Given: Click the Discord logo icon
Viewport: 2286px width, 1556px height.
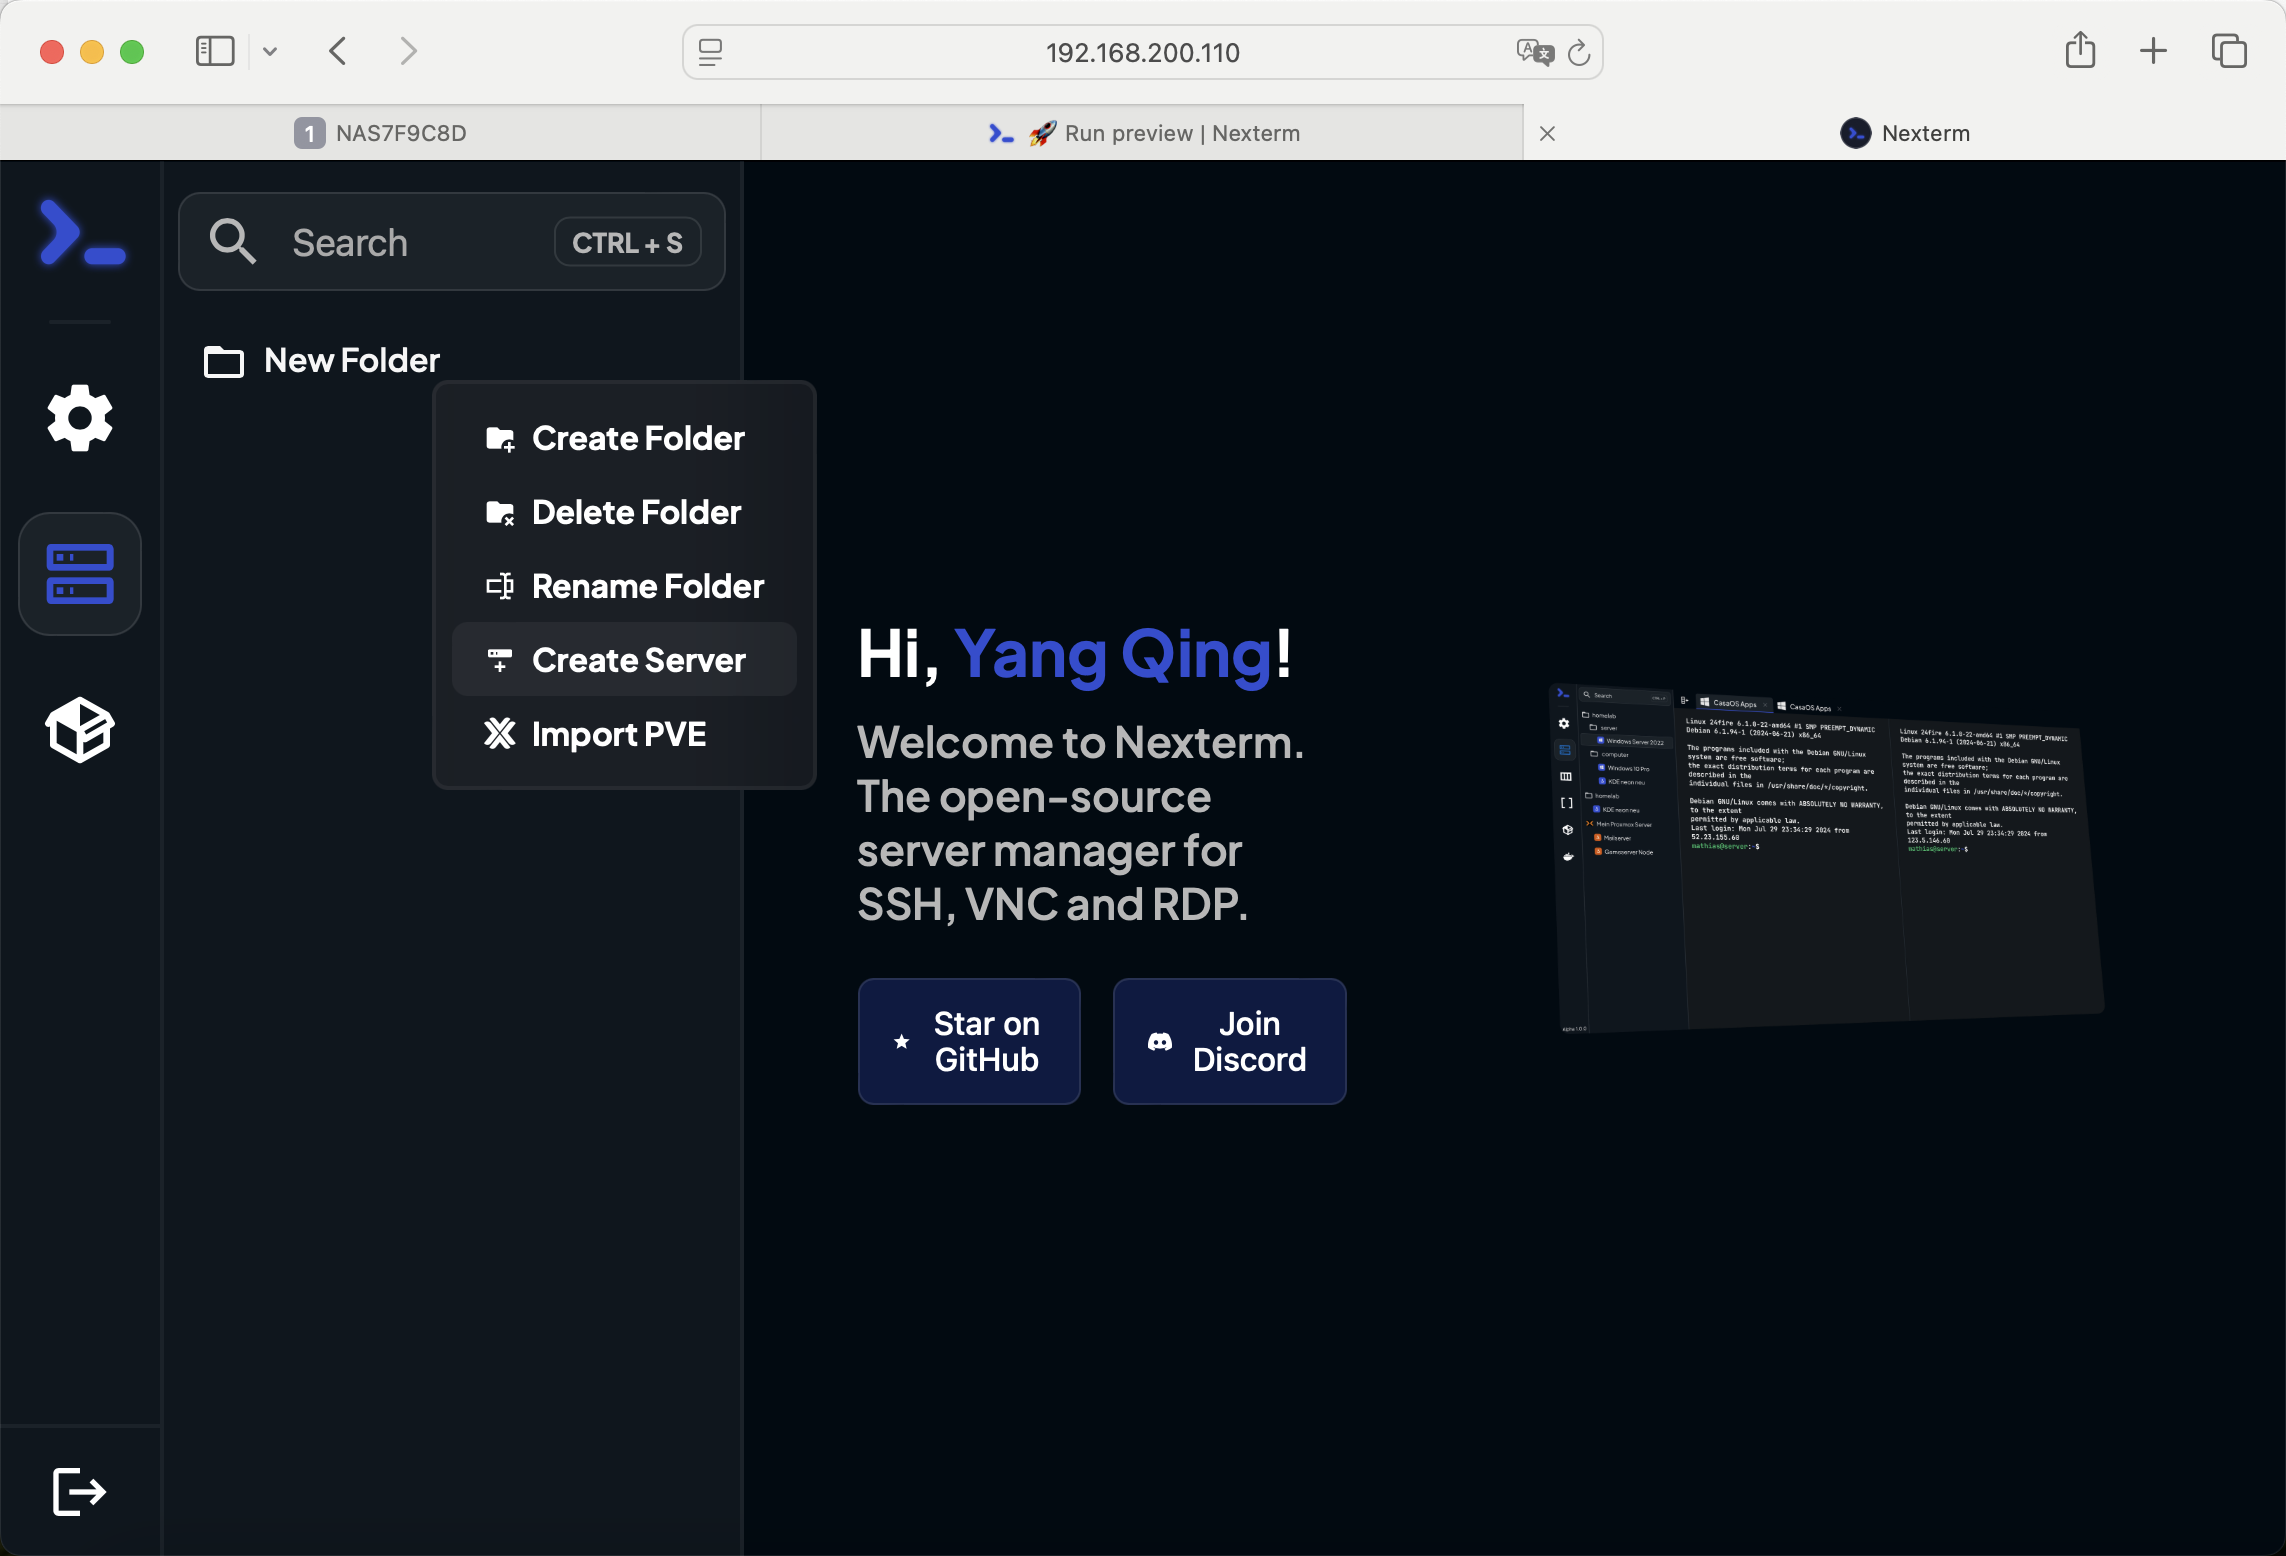Looking at the screenshot, I should [x=1159, y=1042].
